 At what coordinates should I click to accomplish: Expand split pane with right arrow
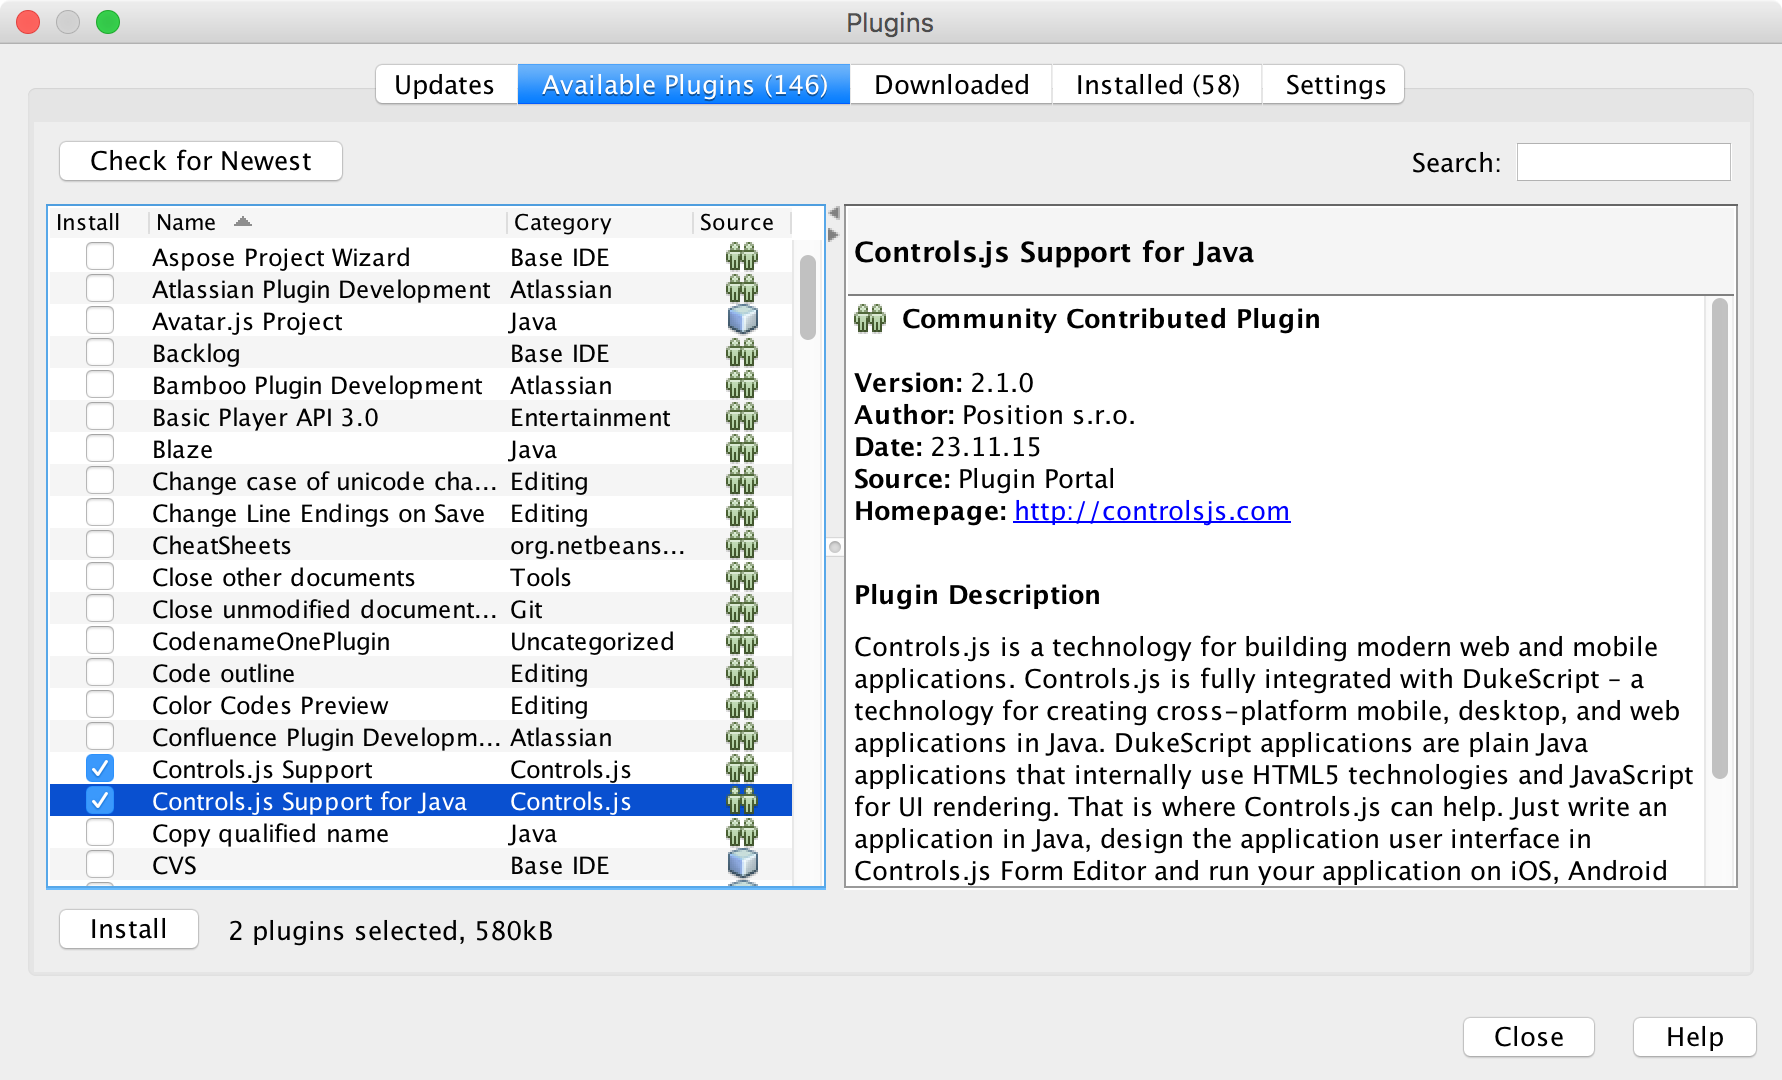[x=833, y=235]
